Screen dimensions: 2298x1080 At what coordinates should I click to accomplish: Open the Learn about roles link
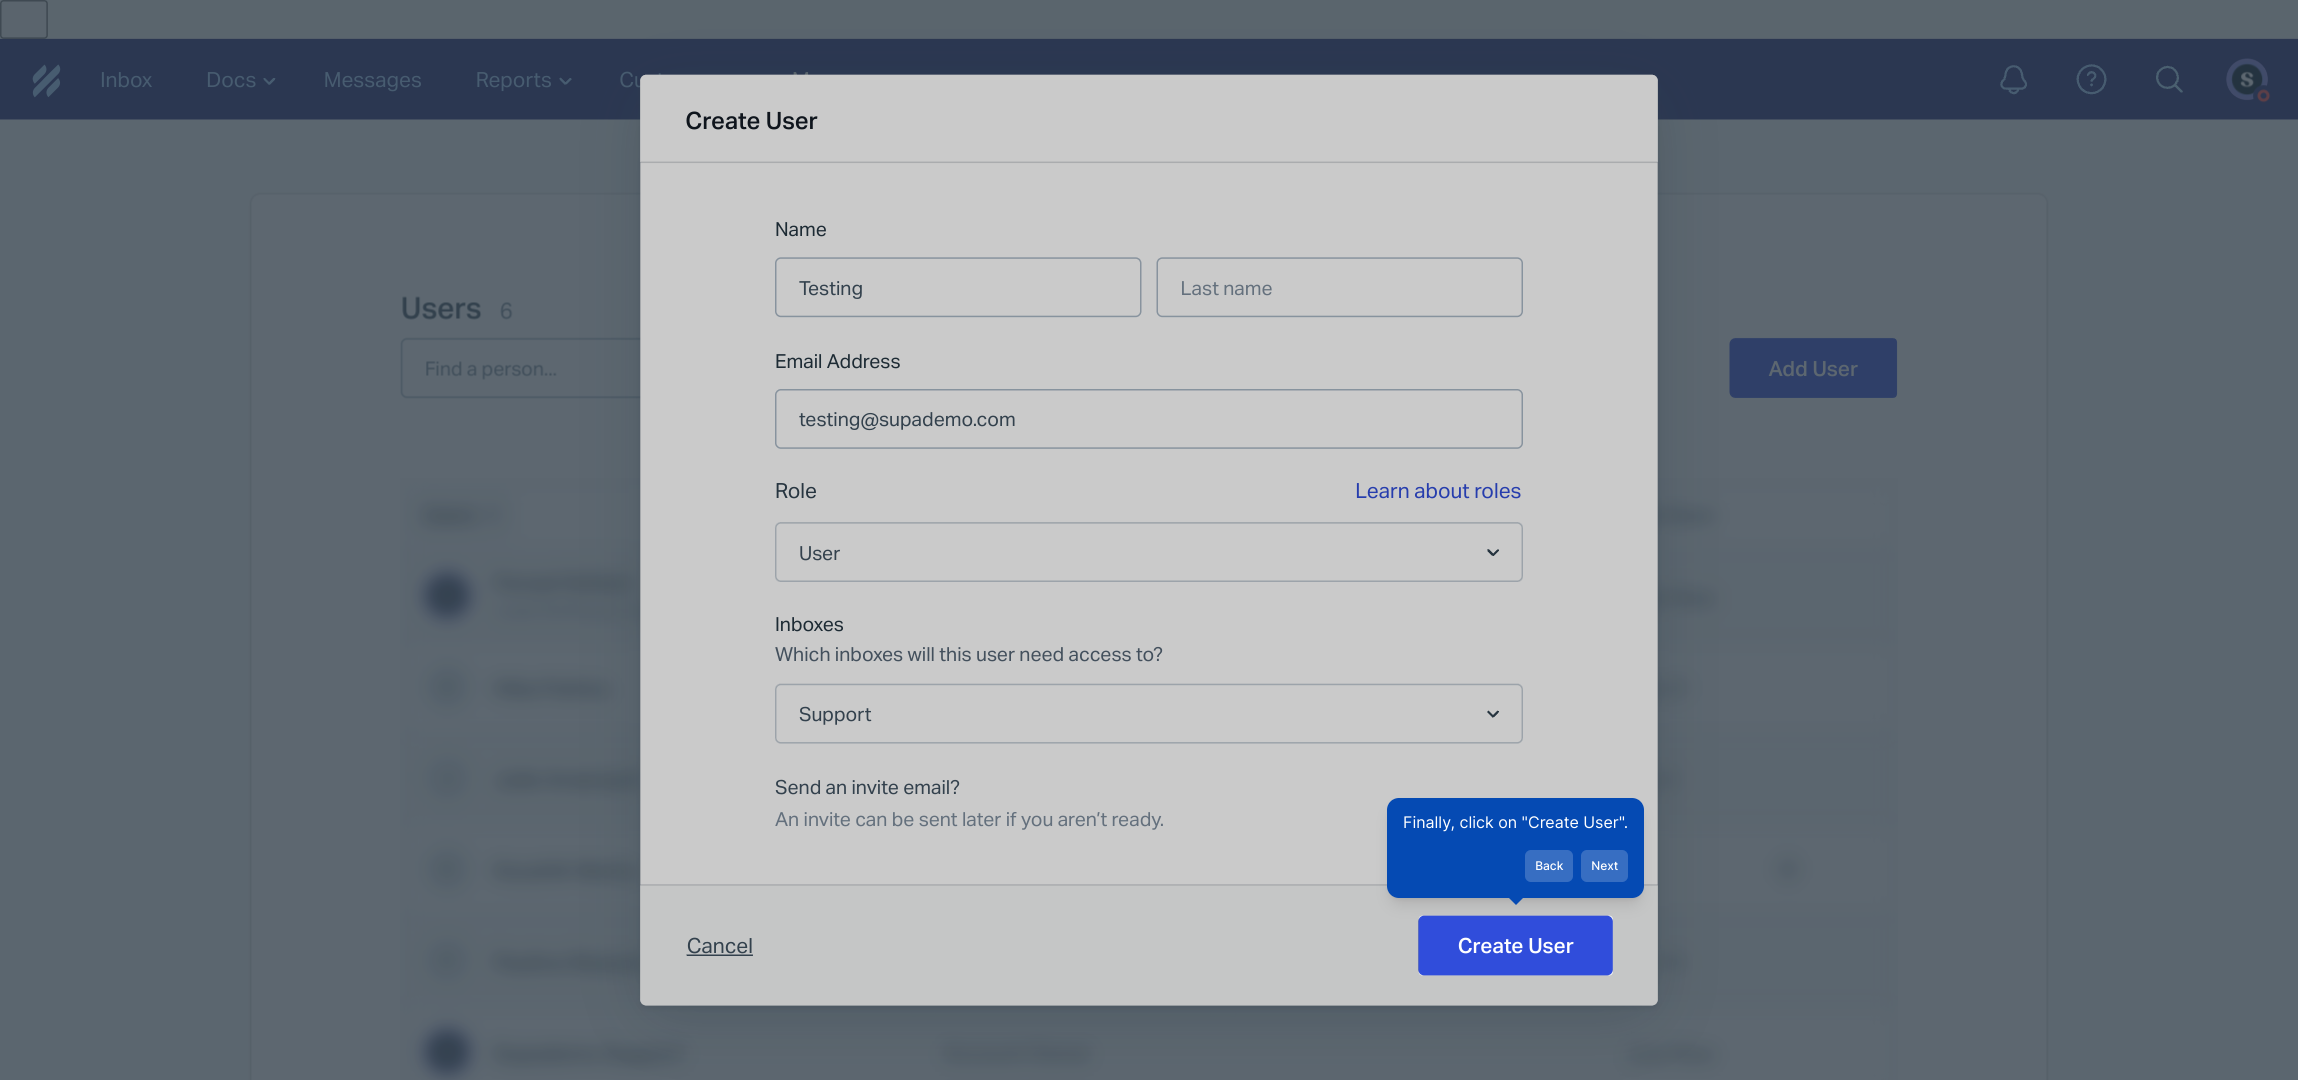(1437, 491)
